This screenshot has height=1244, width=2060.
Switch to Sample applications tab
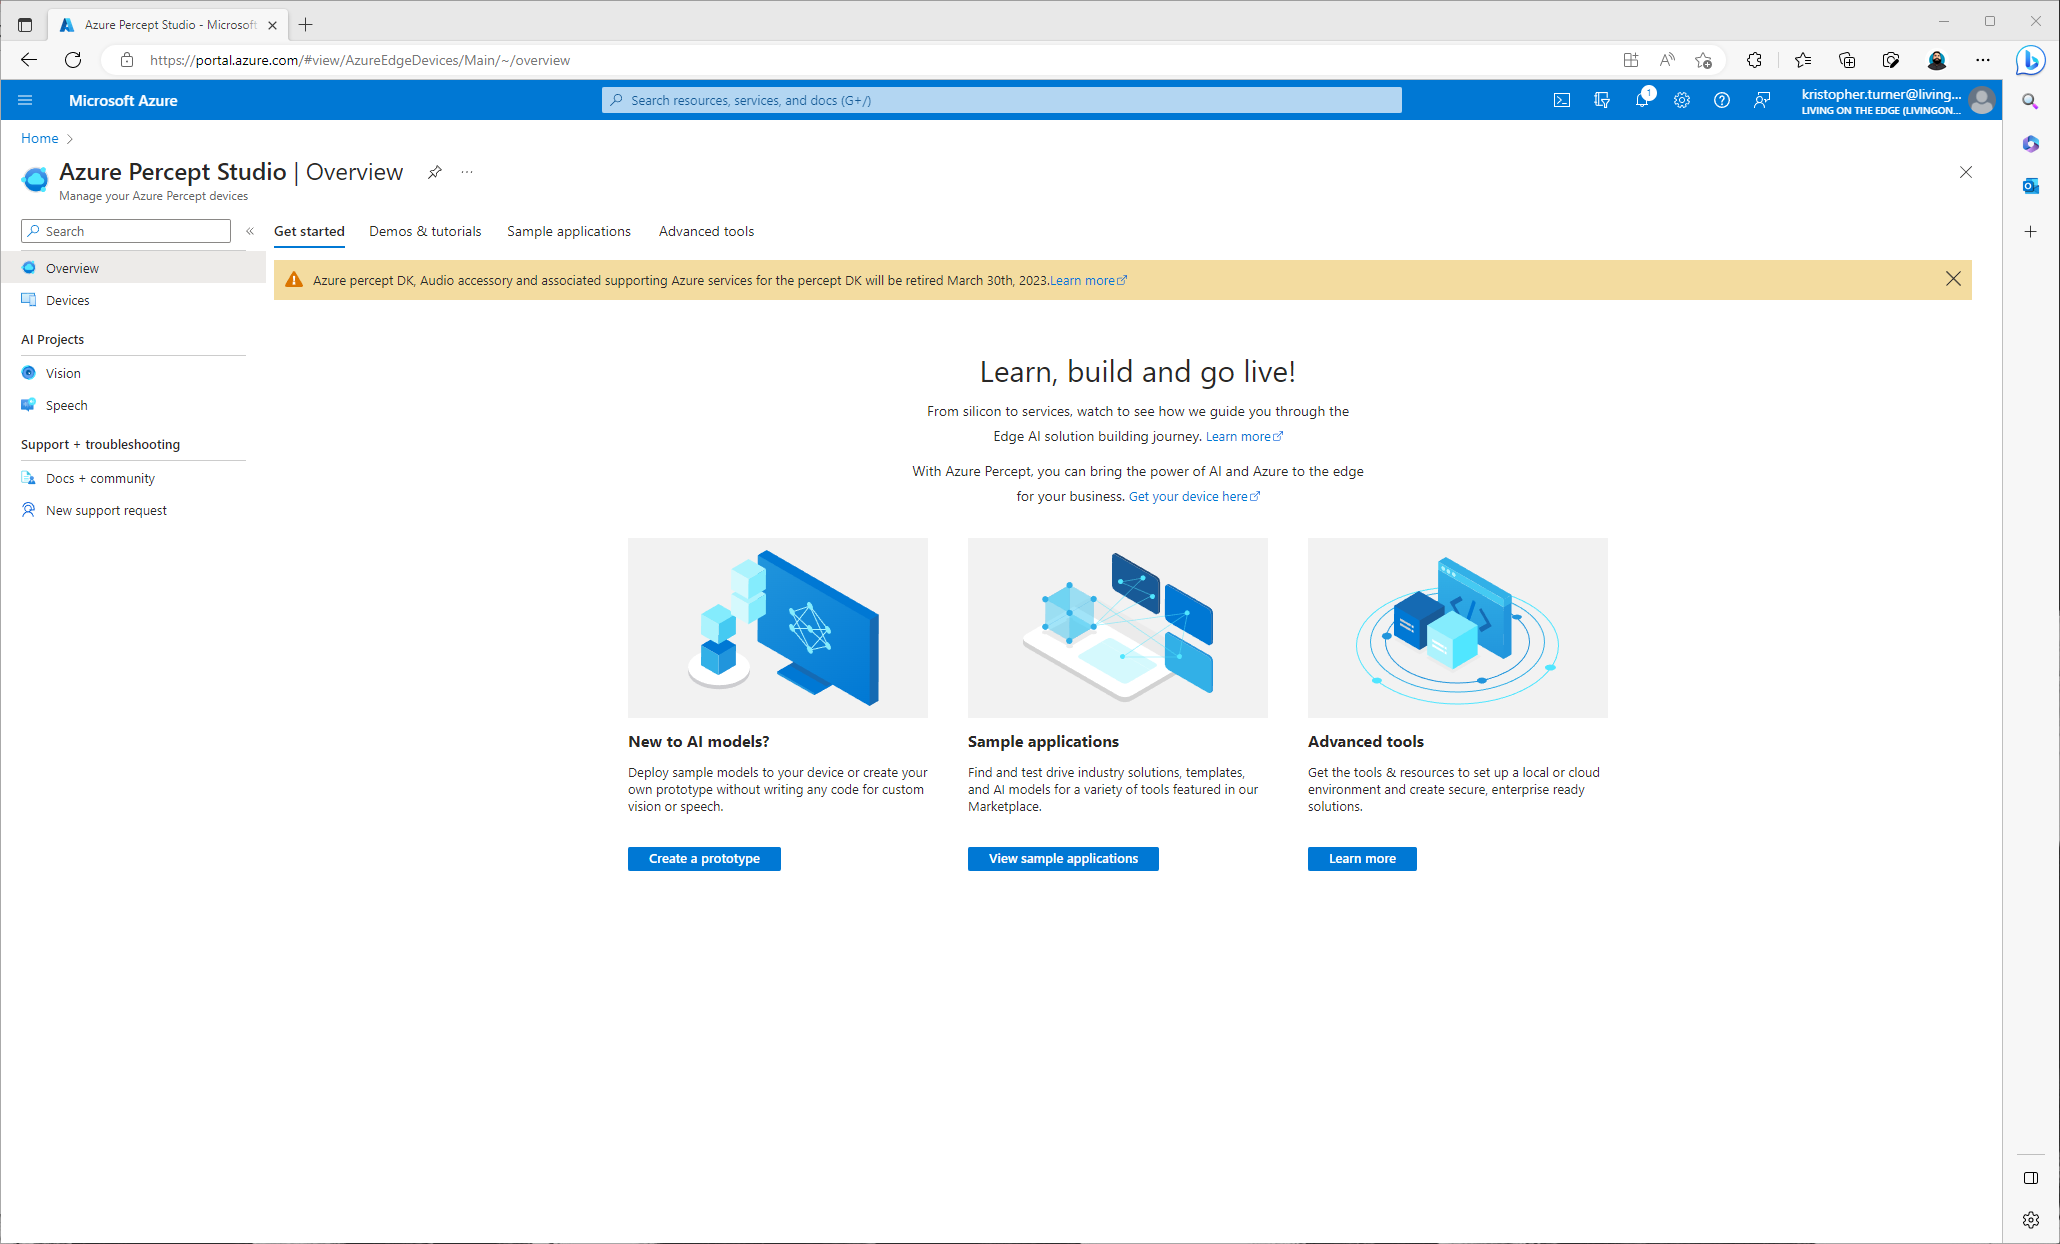click(568, 231)
